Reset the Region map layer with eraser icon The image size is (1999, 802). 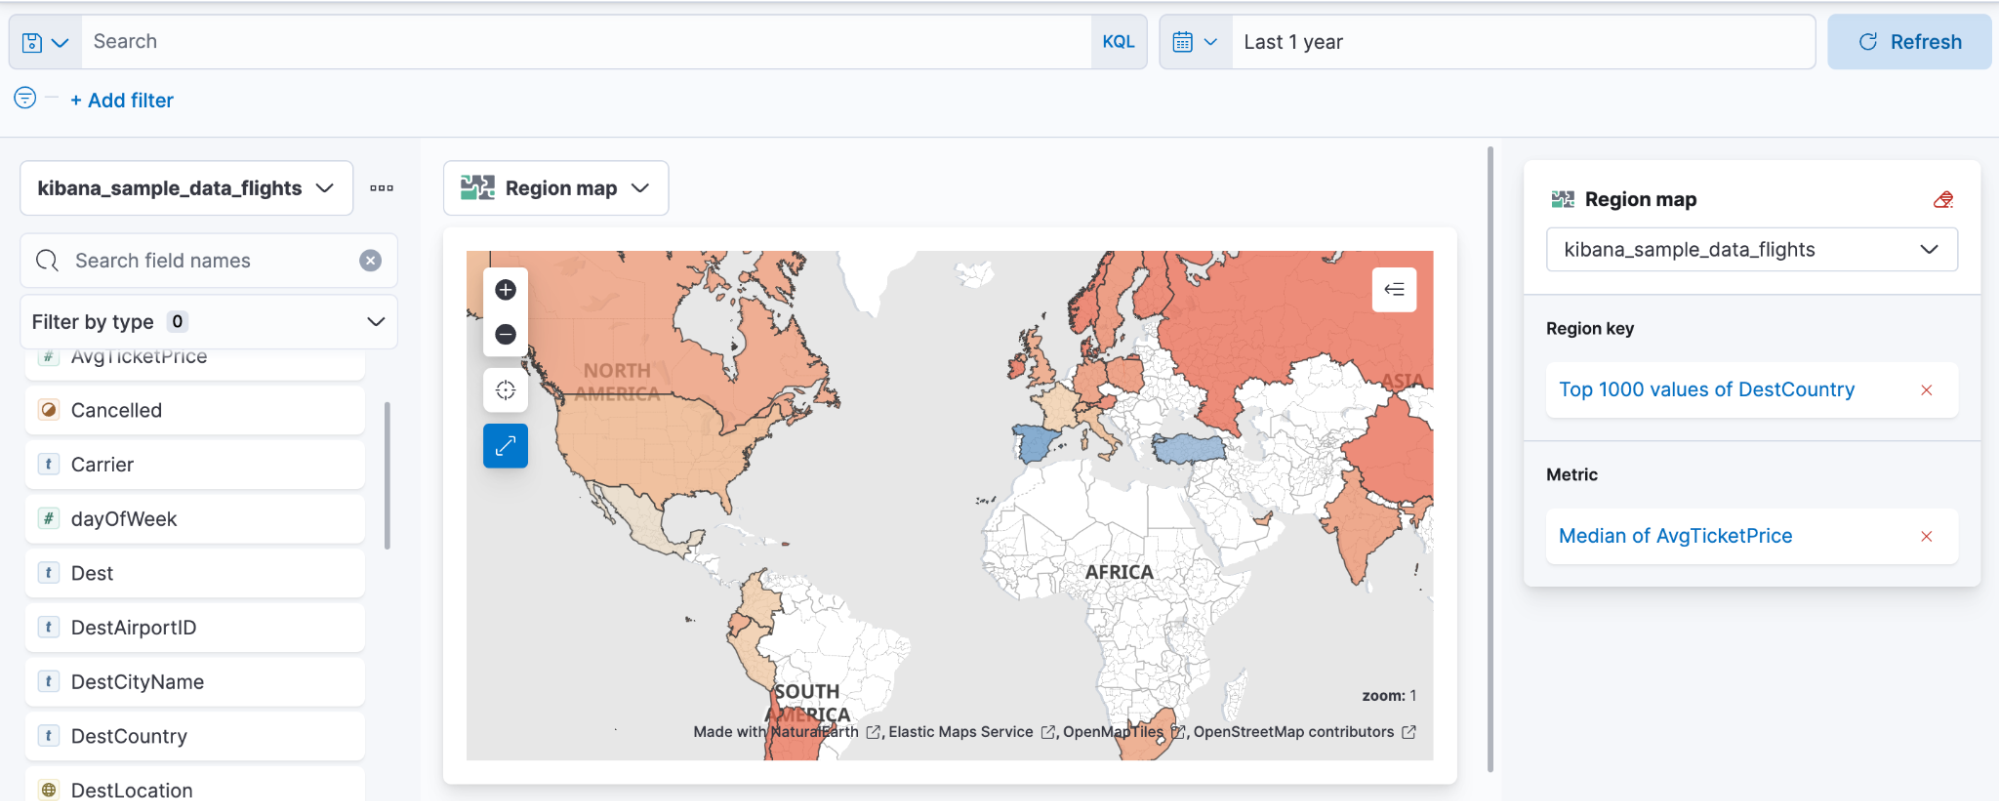[x=1943, y=200]
